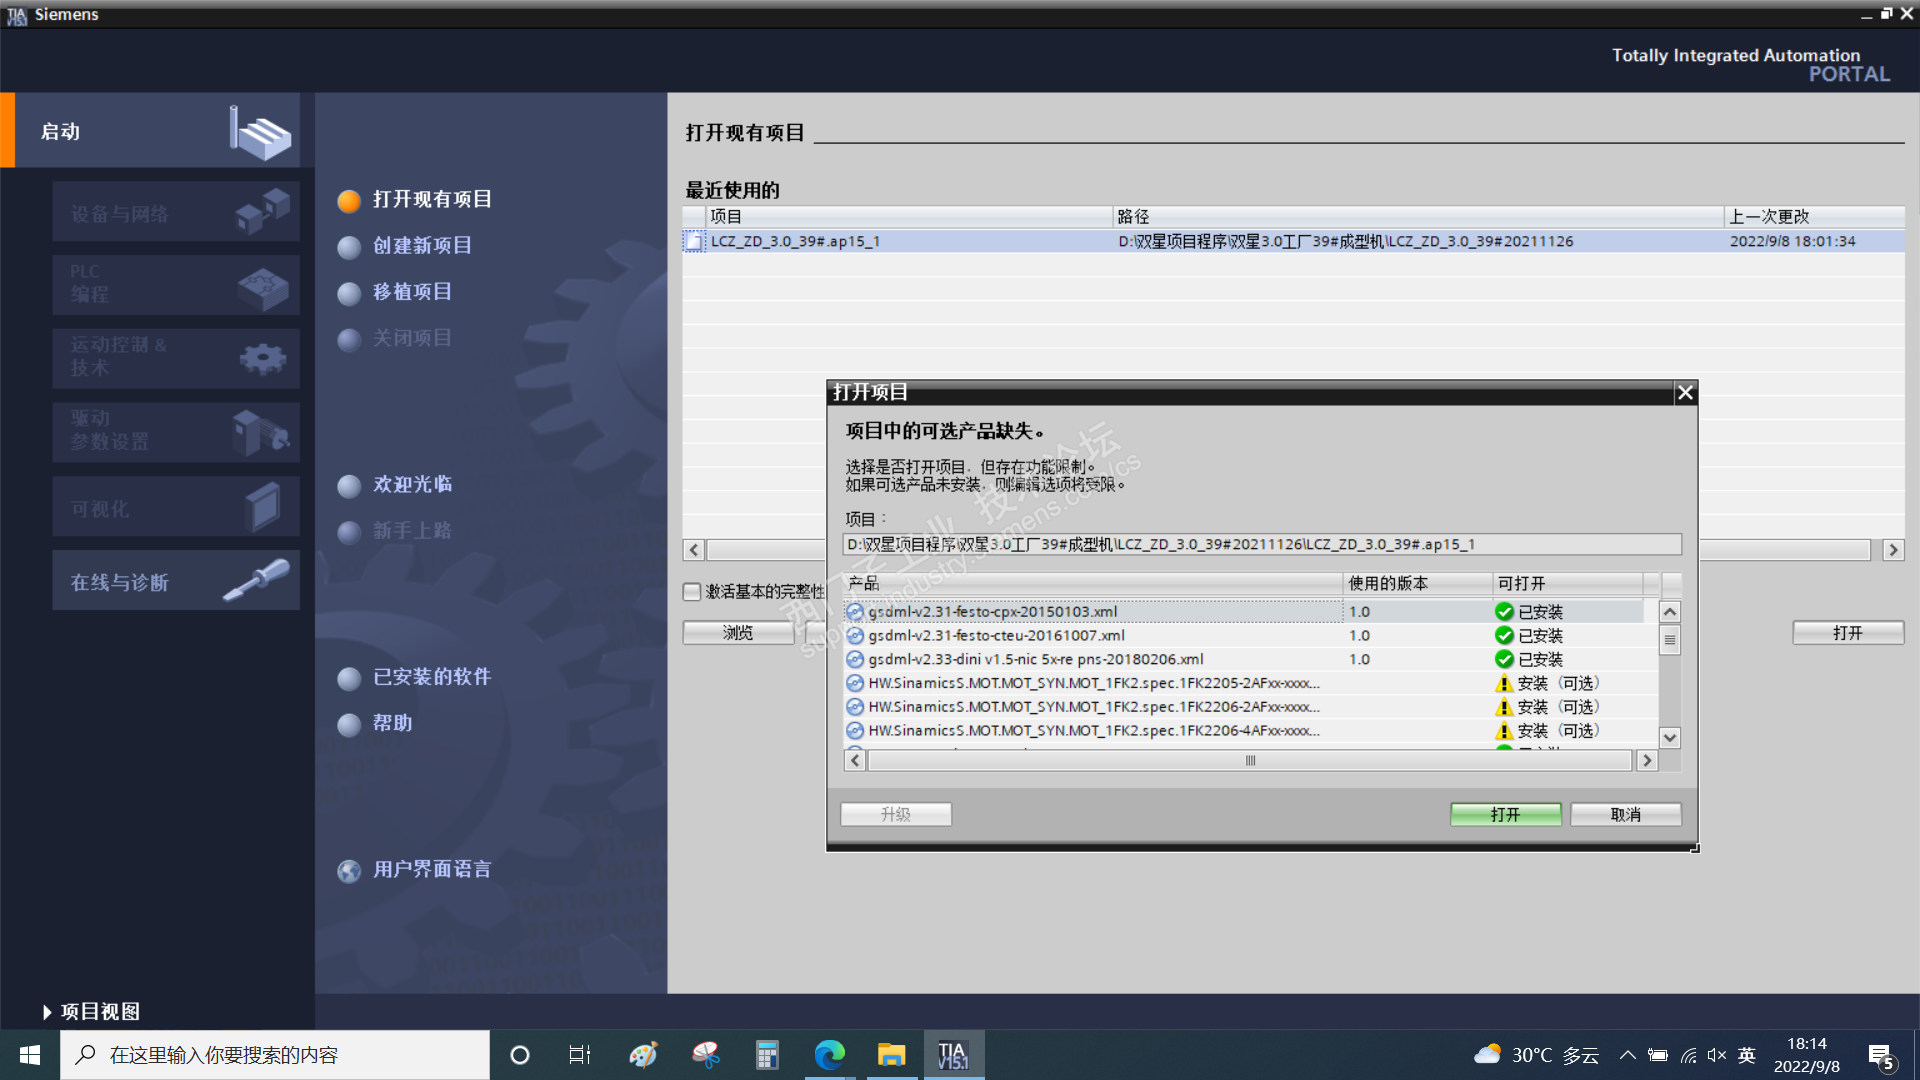
Task: Select the 移植项目 option bullet
Action: click(349, 293)
